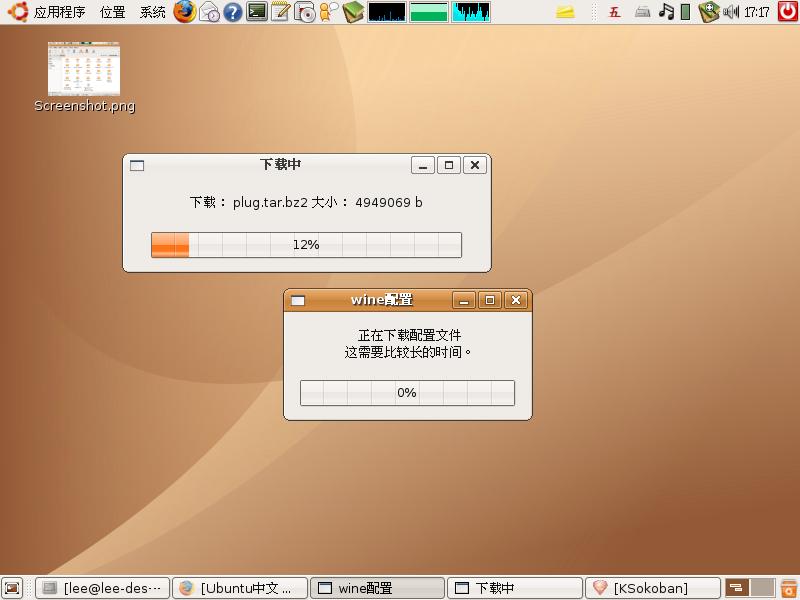This screenshot has width=800, height=600.
Task: Switch to the Ubuntu中文 Firefox taskbar item
Action: click(240, 588)
